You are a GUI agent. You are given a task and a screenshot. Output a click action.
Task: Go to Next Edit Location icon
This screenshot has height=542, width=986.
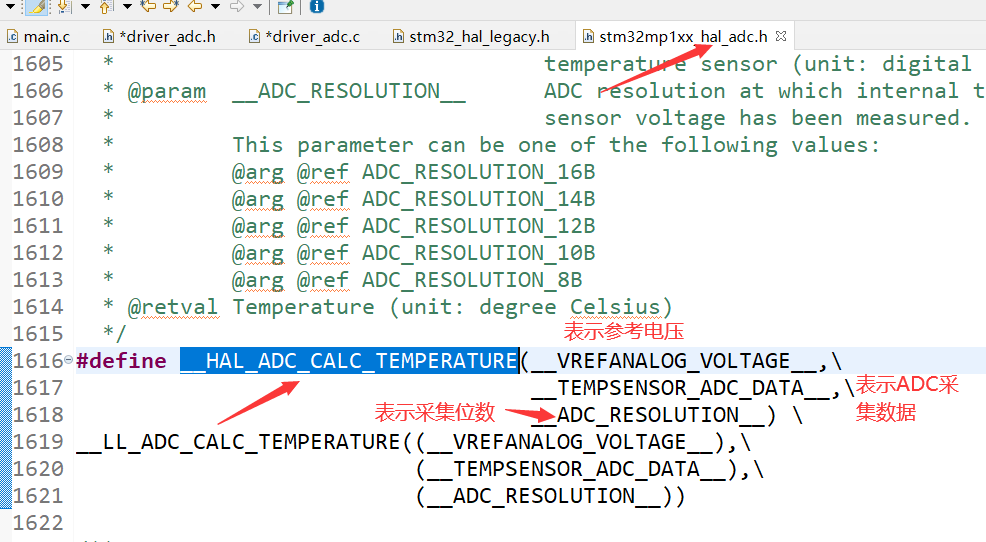coord(171,7)
